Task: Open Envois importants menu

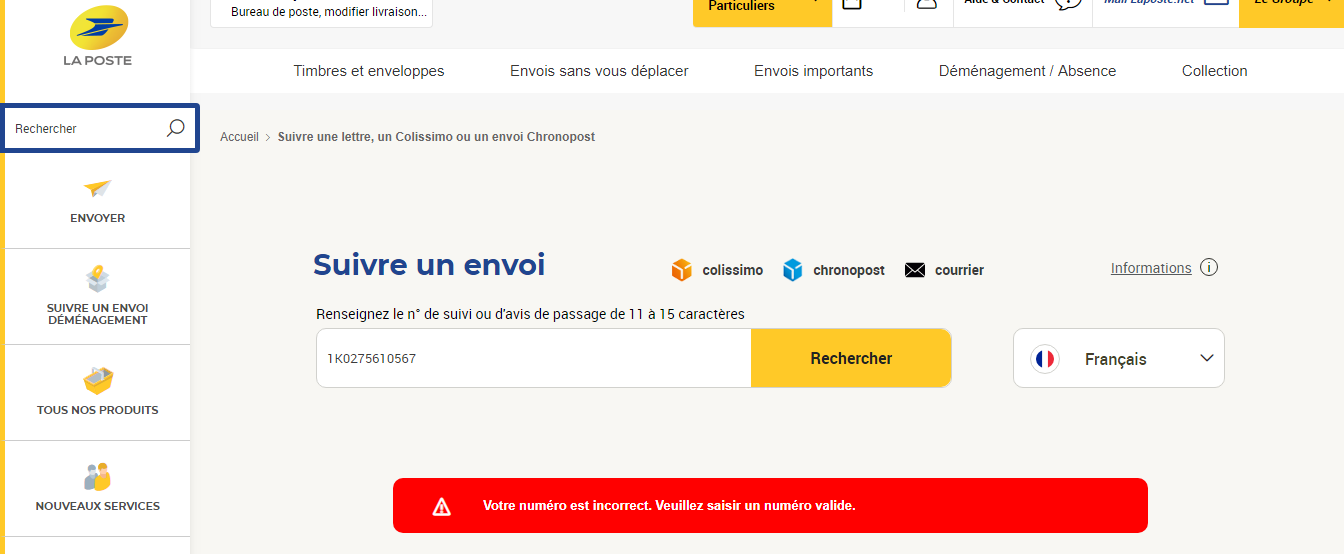Action: click(x=813, y=71)
